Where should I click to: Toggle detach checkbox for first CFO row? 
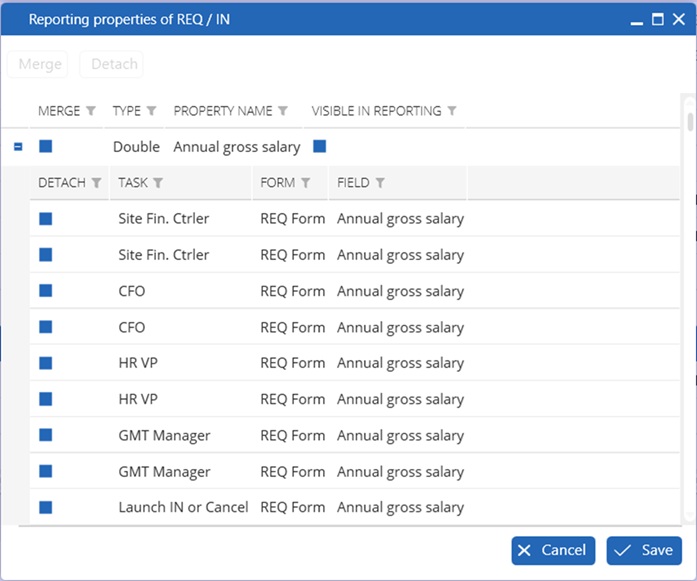coord(46,291)
